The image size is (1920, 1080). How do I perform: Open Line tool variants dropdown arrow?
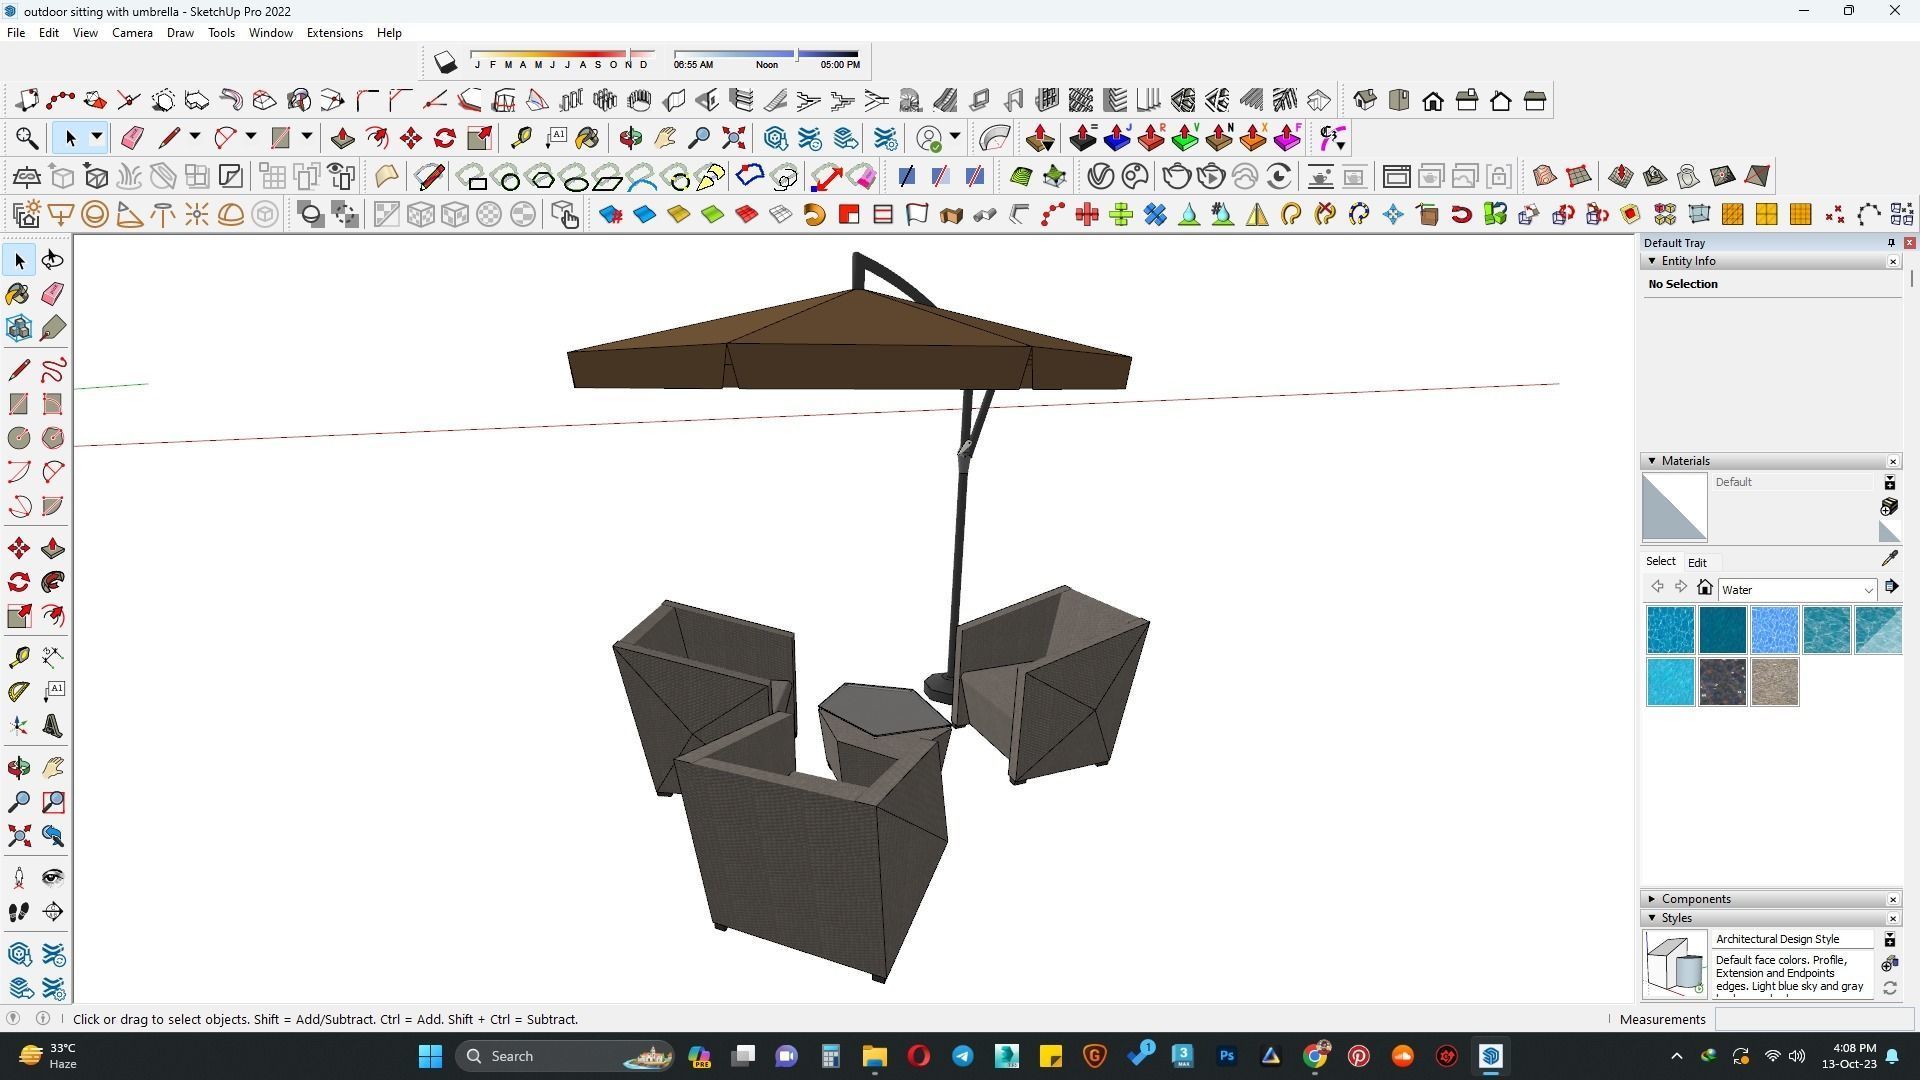coord(194,137)
